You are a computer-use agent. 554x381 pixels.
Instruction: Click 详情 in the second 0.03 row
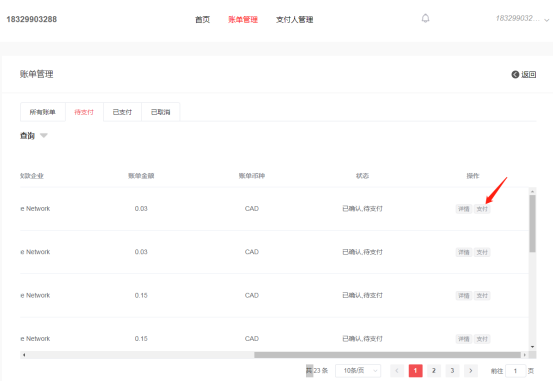point(464,252)
